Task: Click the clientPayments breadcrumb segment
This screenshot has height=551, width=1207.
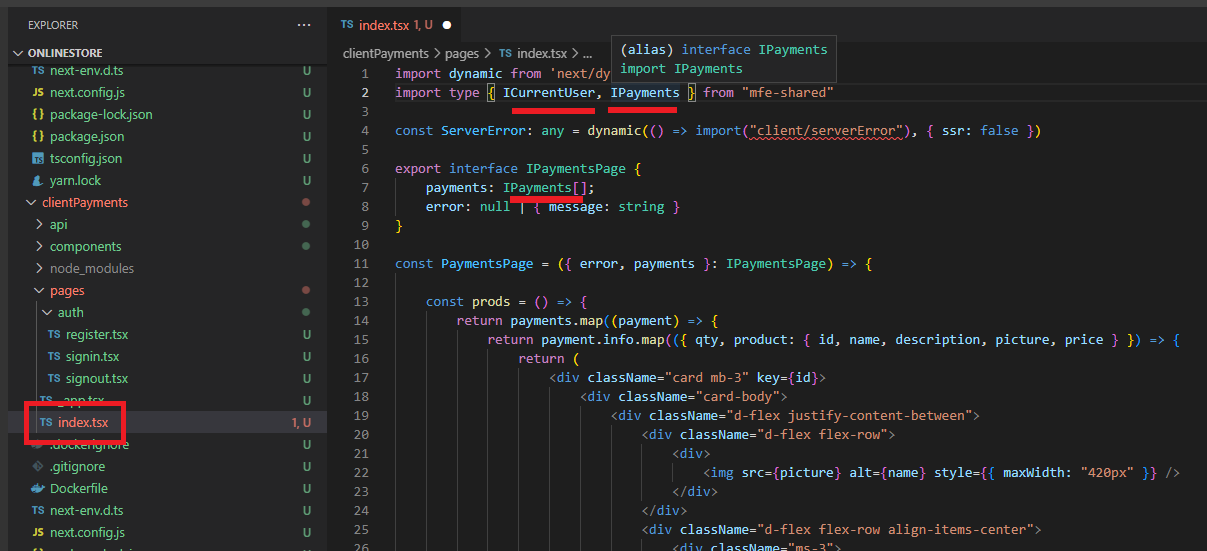Action: tap(385, 54)
